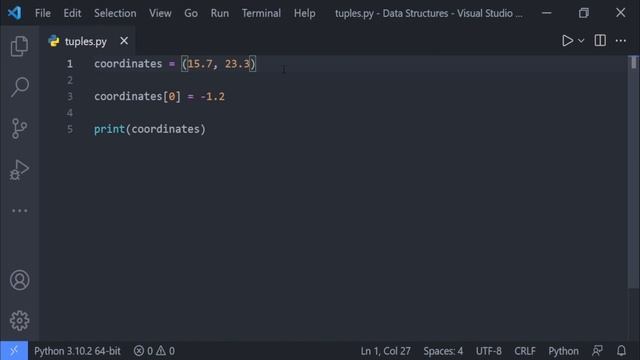This screenshot has width=640, height=360.
Task: Change language mode Python
Action: (x=563, y=351)
